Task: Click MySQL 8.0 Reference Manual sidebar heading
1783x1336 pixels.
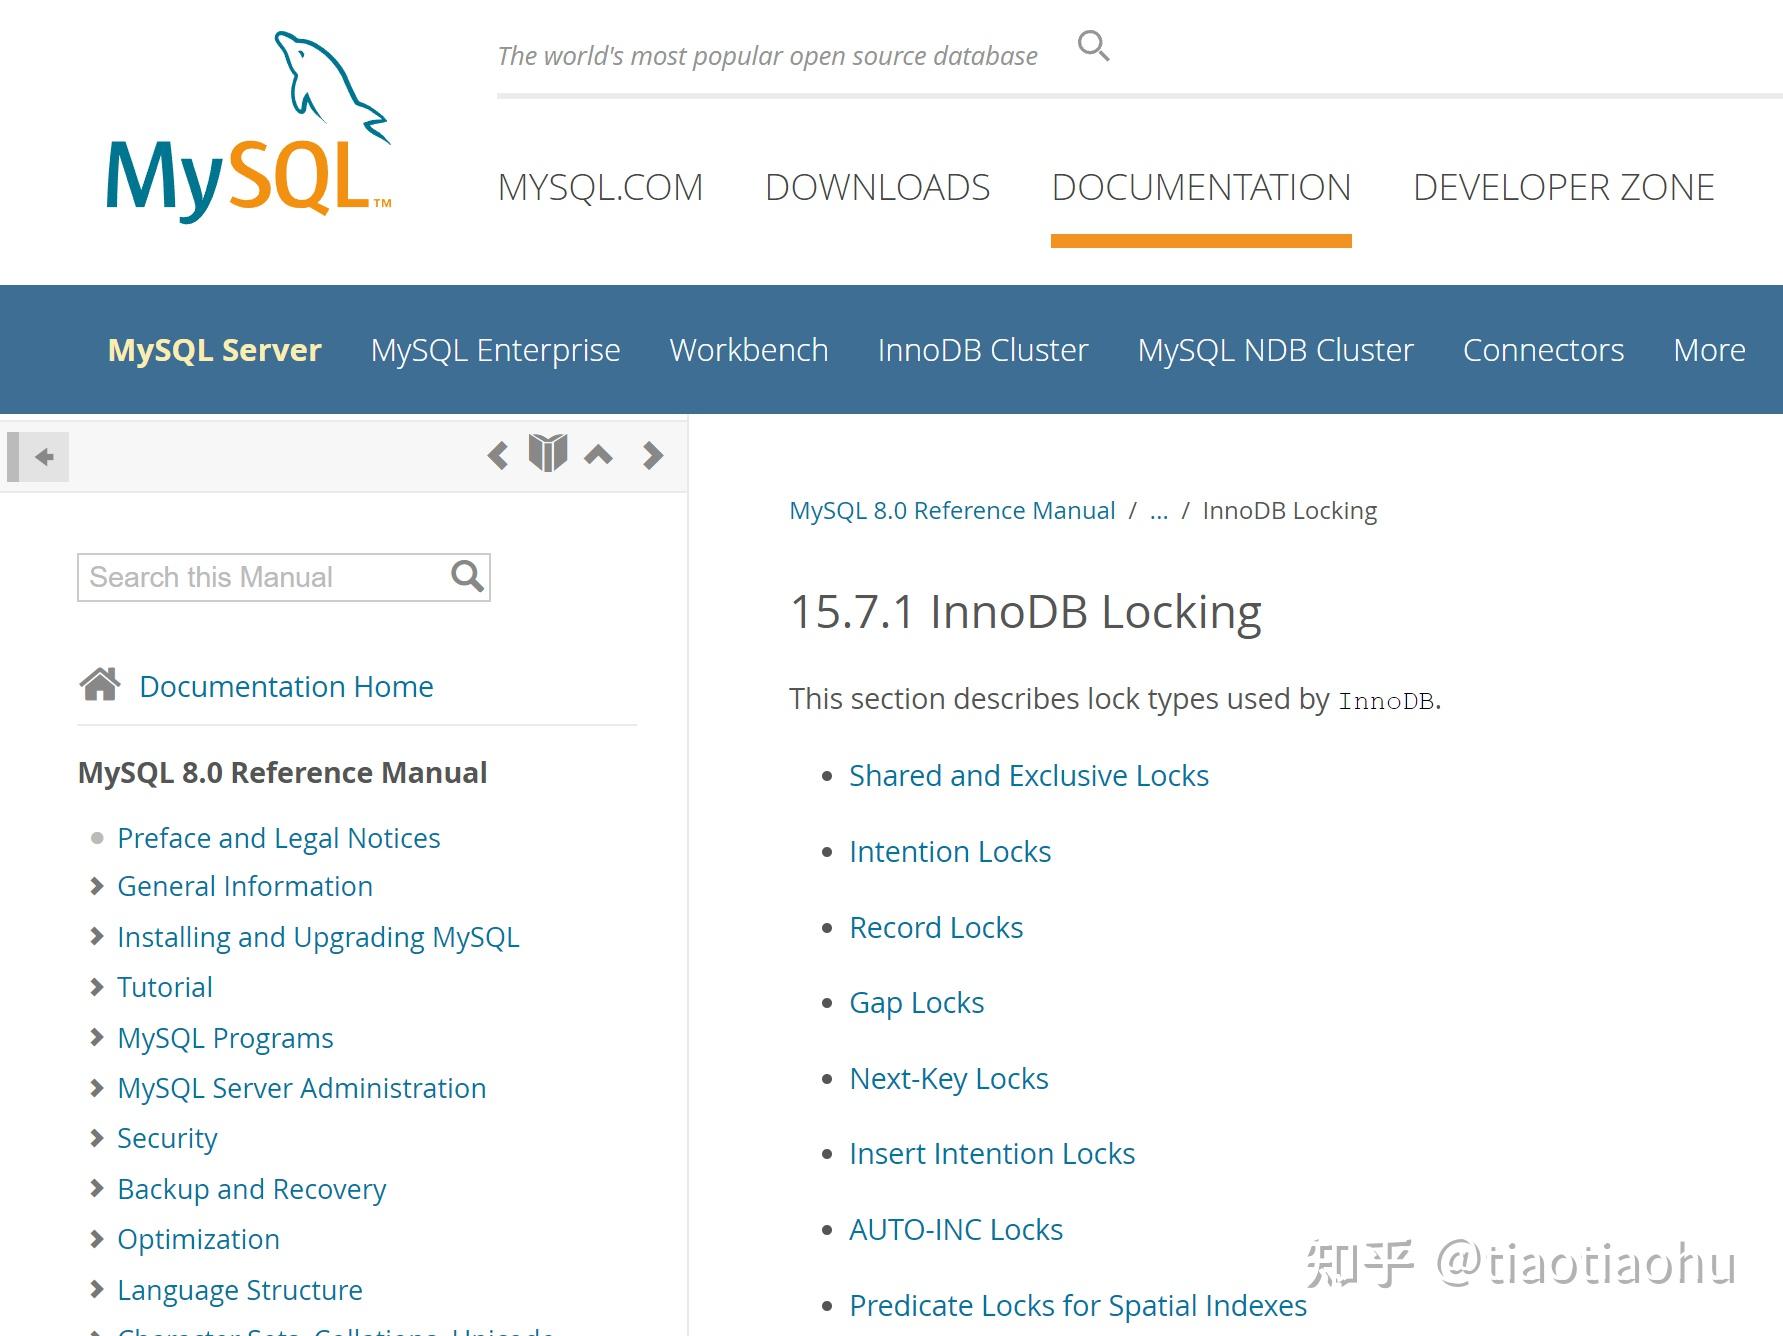Action: (283, 772)
